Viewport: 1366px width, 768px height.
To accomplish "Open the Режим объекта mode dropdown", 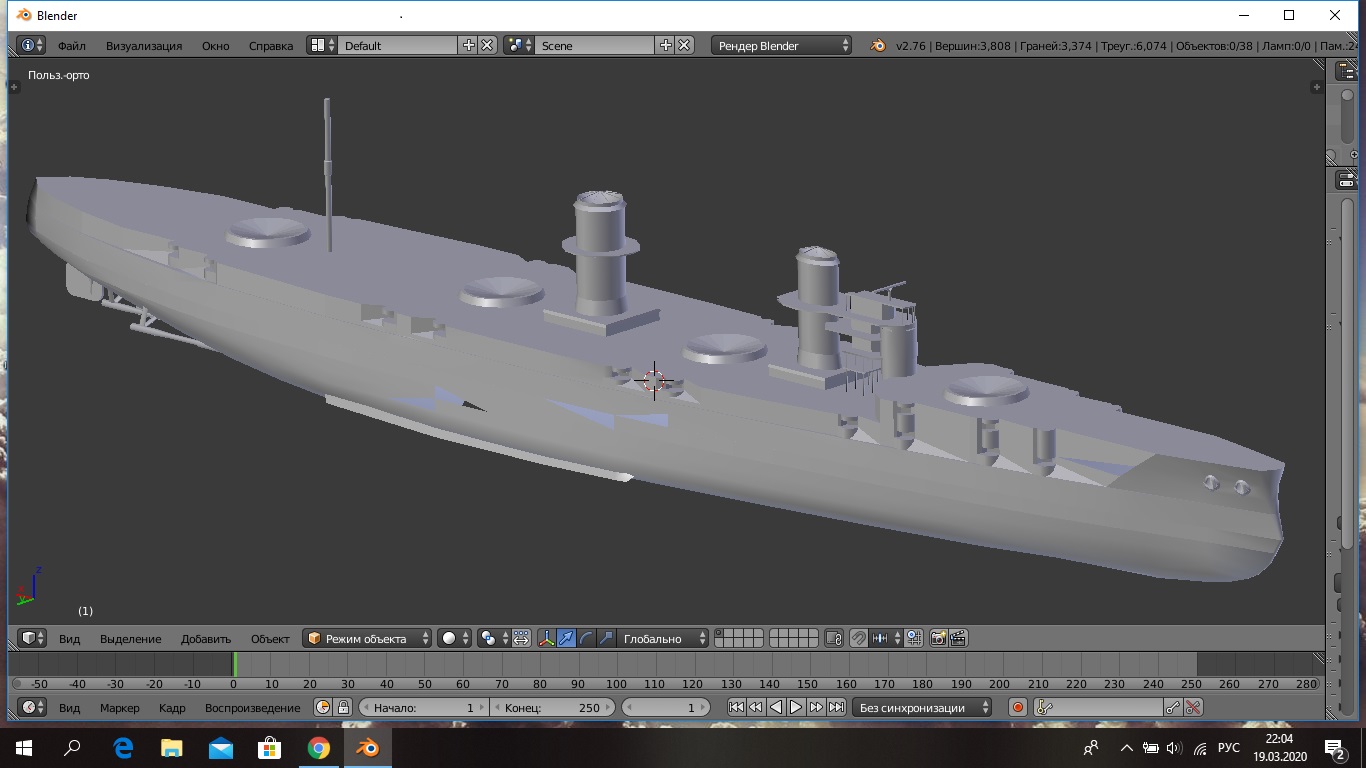I will 367,638.
